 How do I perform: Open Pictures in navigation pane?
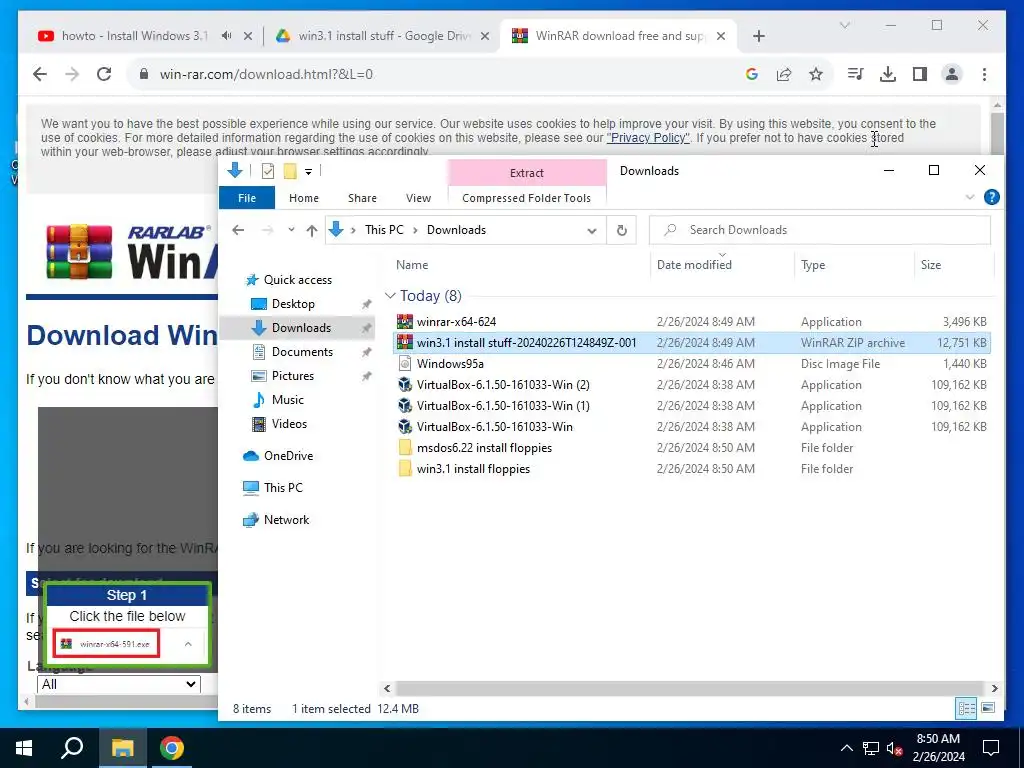(x=293, y=376)
